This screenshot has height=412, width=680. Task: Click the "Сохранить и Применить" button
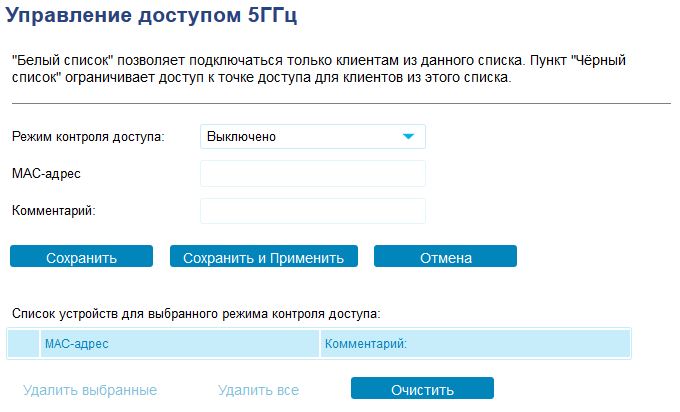[x=264, y=257]
